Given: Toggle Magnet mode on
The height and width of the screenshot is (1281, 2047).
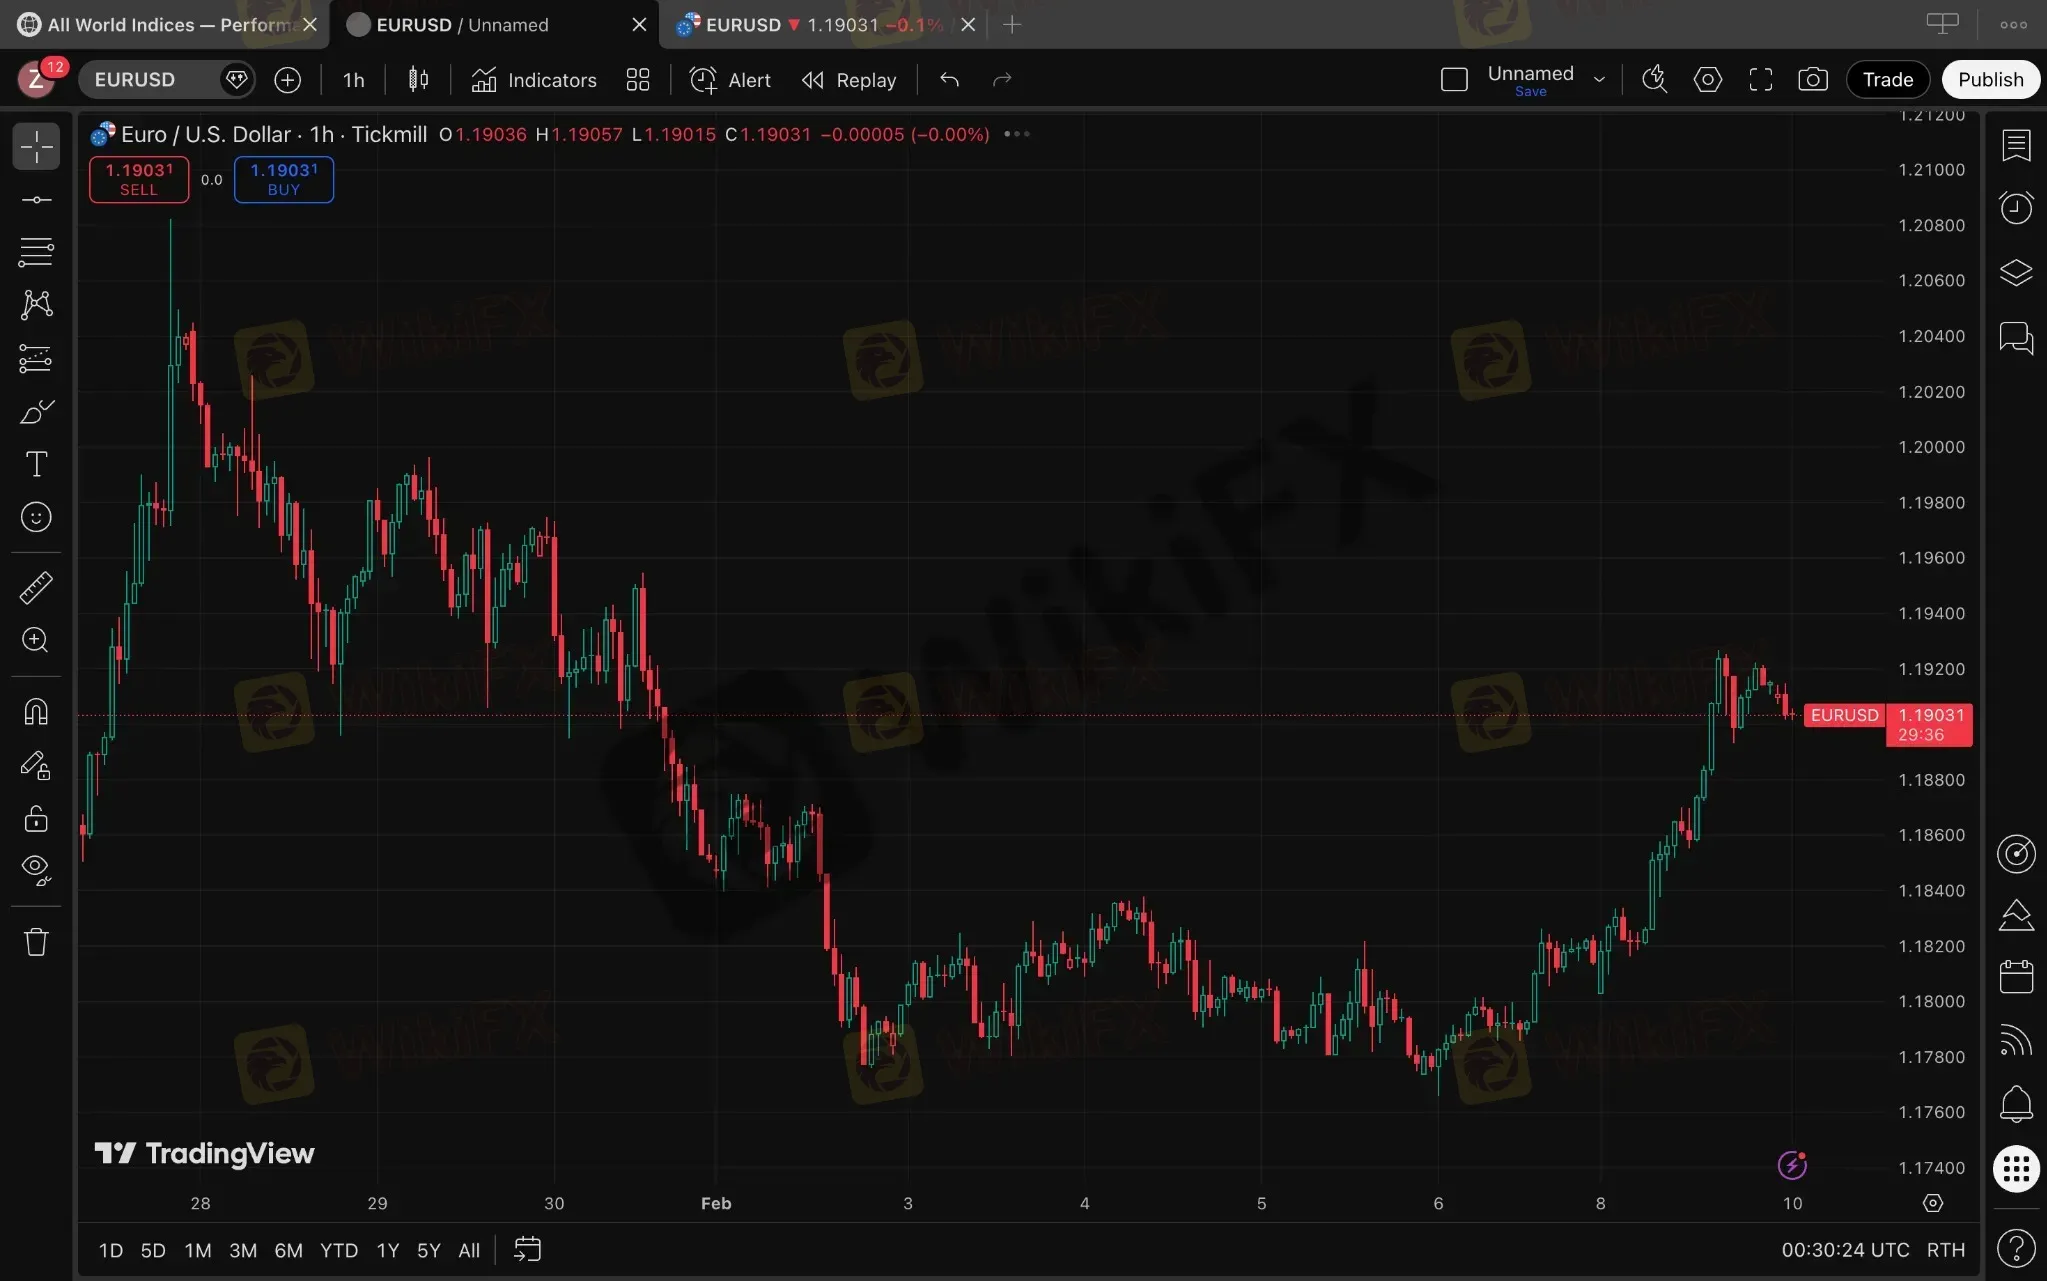Looking at the screenshot, I should 36,712.
